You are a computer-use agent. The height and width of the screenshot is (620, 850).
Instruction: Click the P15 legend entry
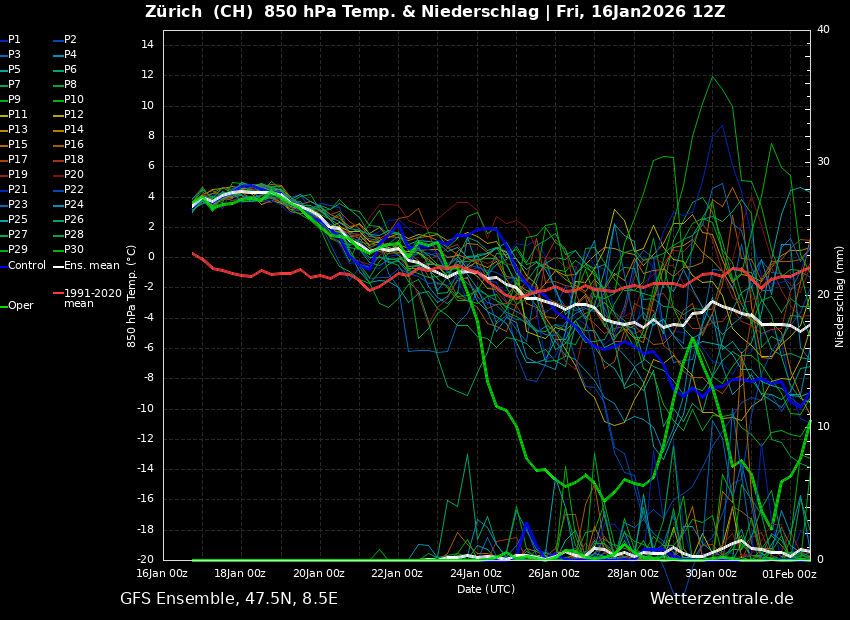pyautogui.click(x=18, y=145)
